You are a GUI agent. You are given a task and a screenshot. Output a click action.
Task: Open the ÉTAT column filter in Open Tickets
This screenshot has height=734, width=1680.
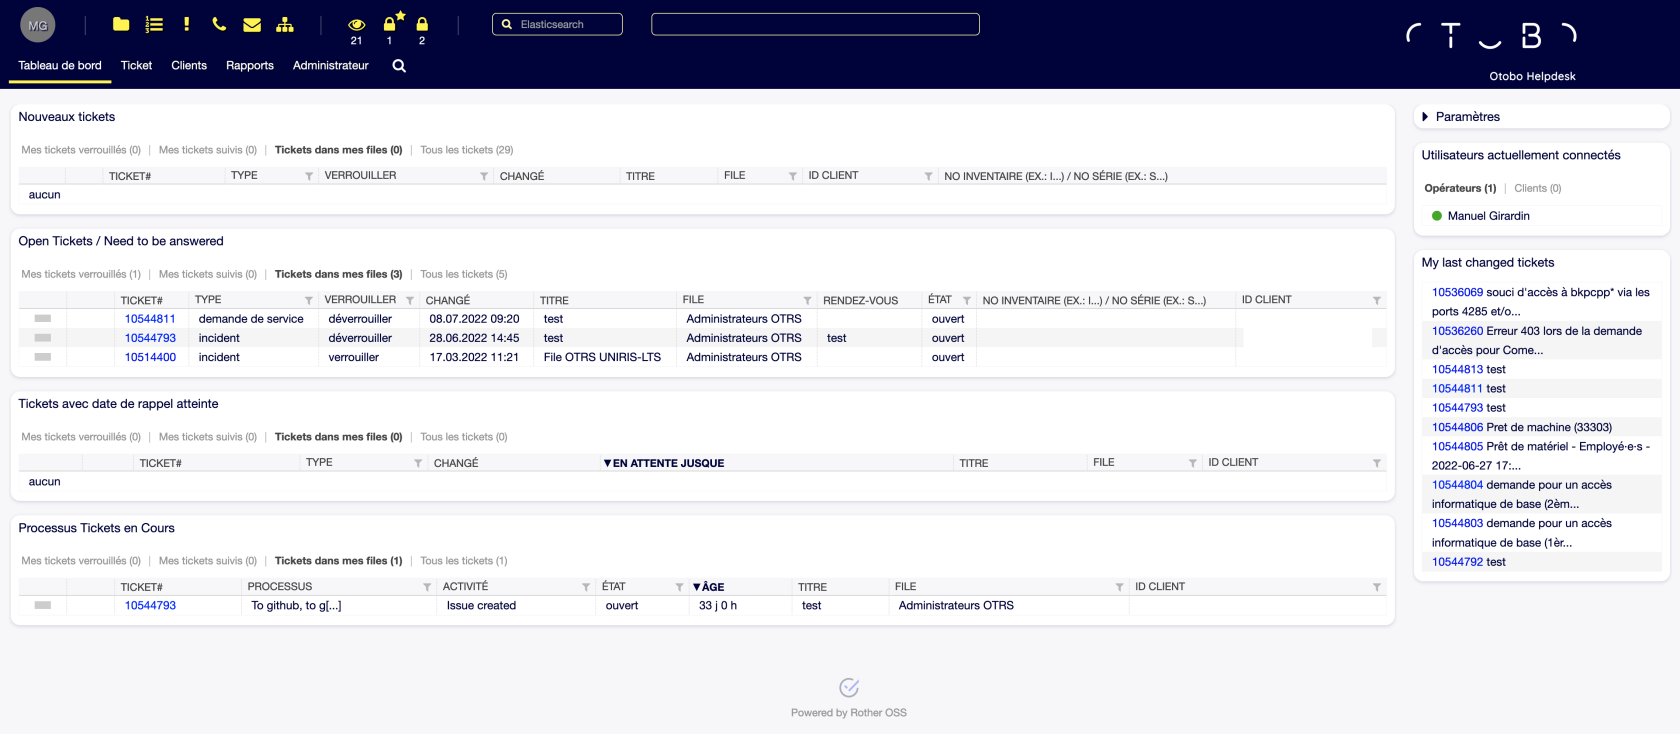point(967,300)
